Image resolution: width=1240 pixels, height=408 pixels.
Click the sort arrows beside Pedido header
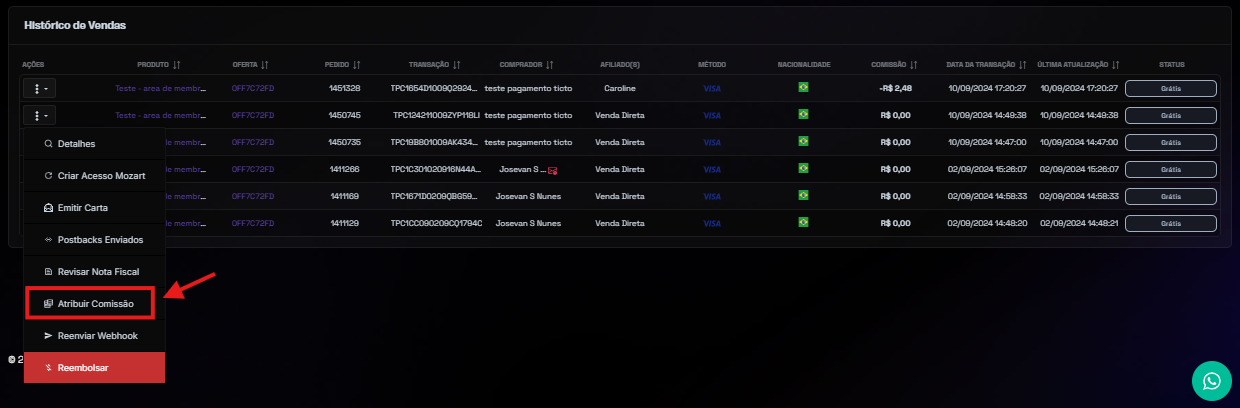pyautogui.click(x=357, y=65)
